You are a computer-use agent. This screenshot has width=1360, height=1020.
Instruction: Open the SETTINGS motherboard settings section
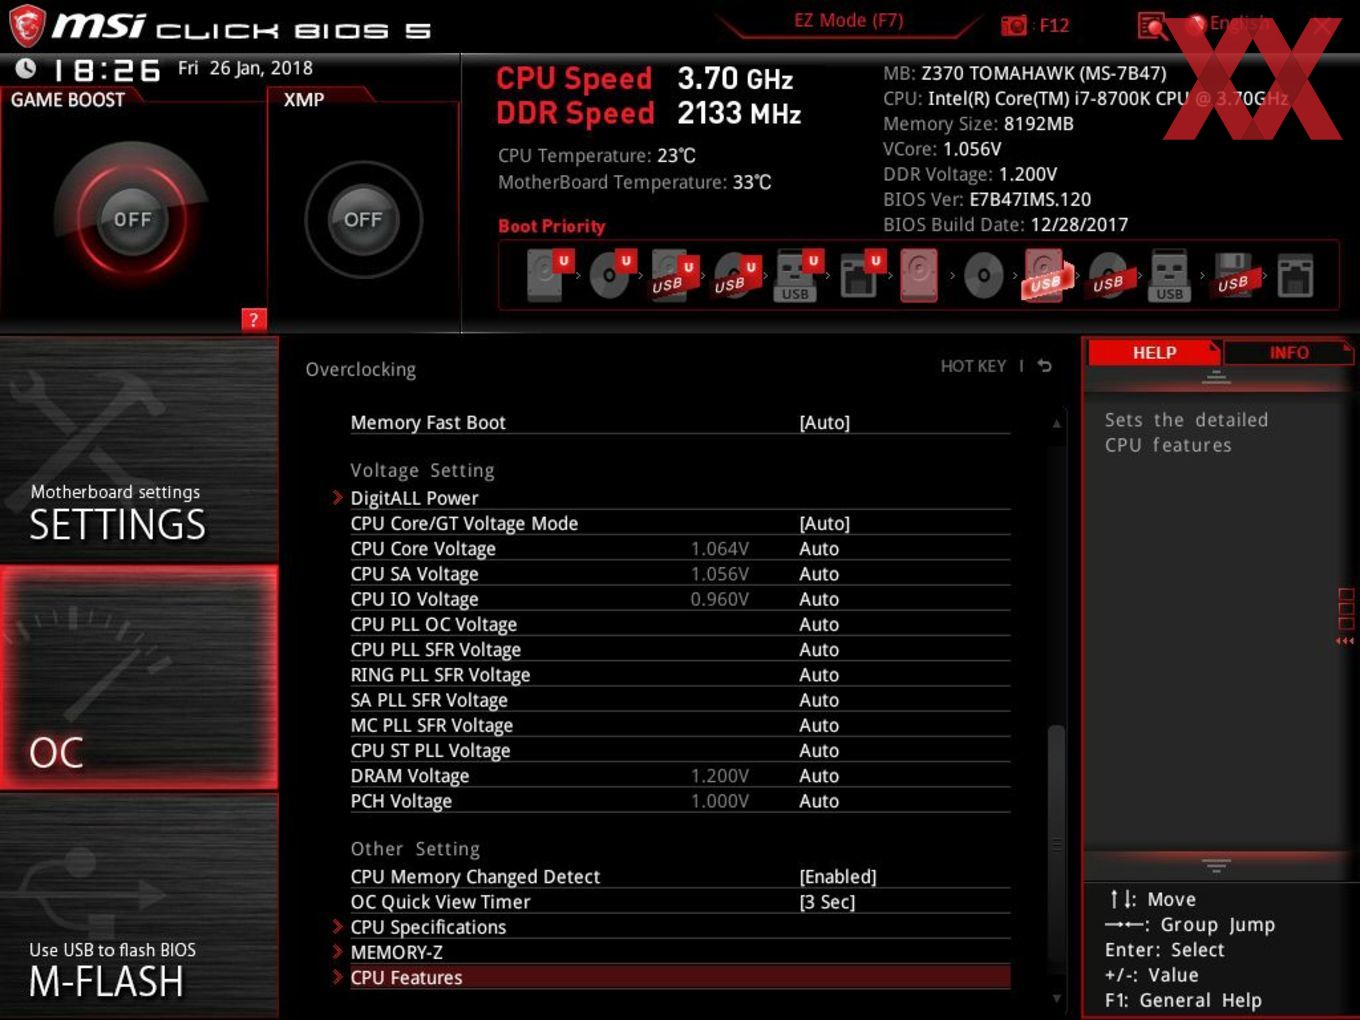[139, 450]
